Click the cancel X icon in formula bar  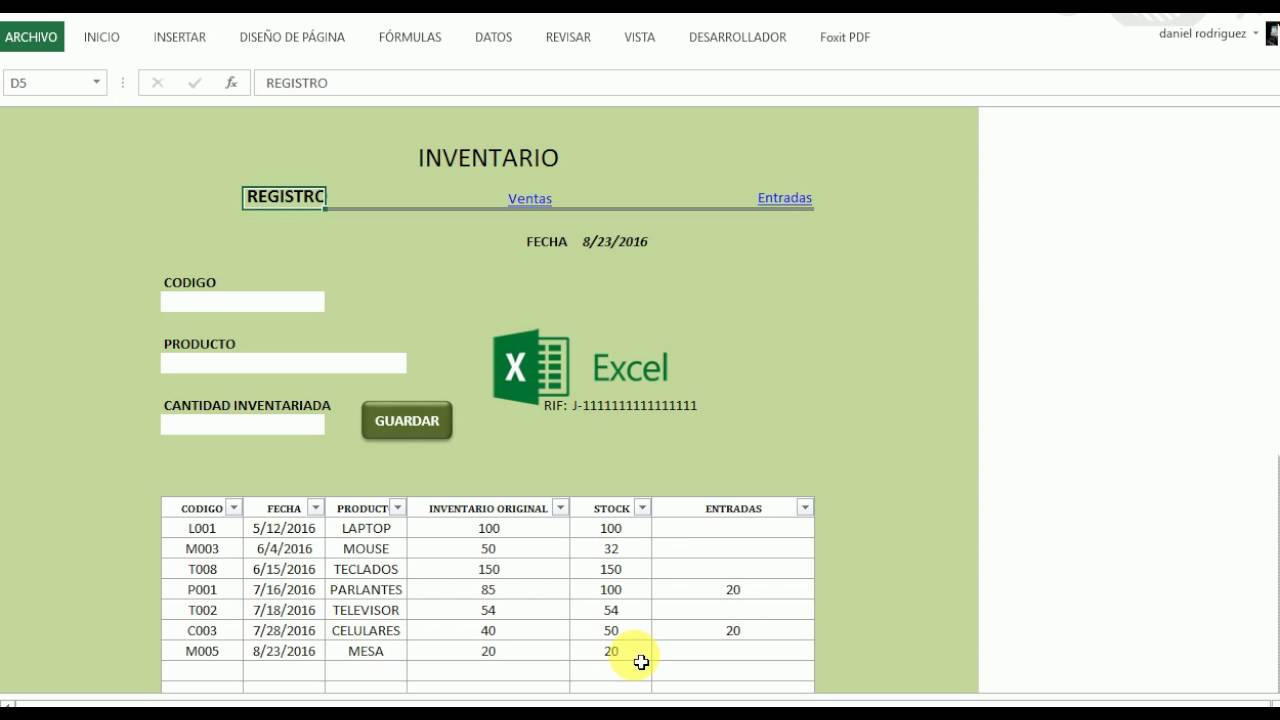point(157,83)
